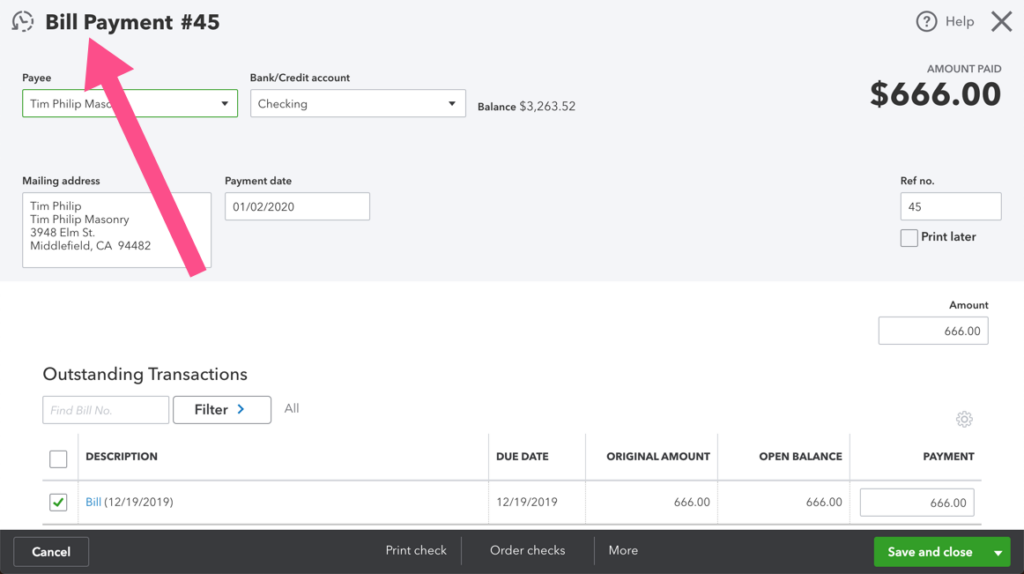Click the All filter label
The height and width of the screenshot is (574, 1024).
click(292, 408)
